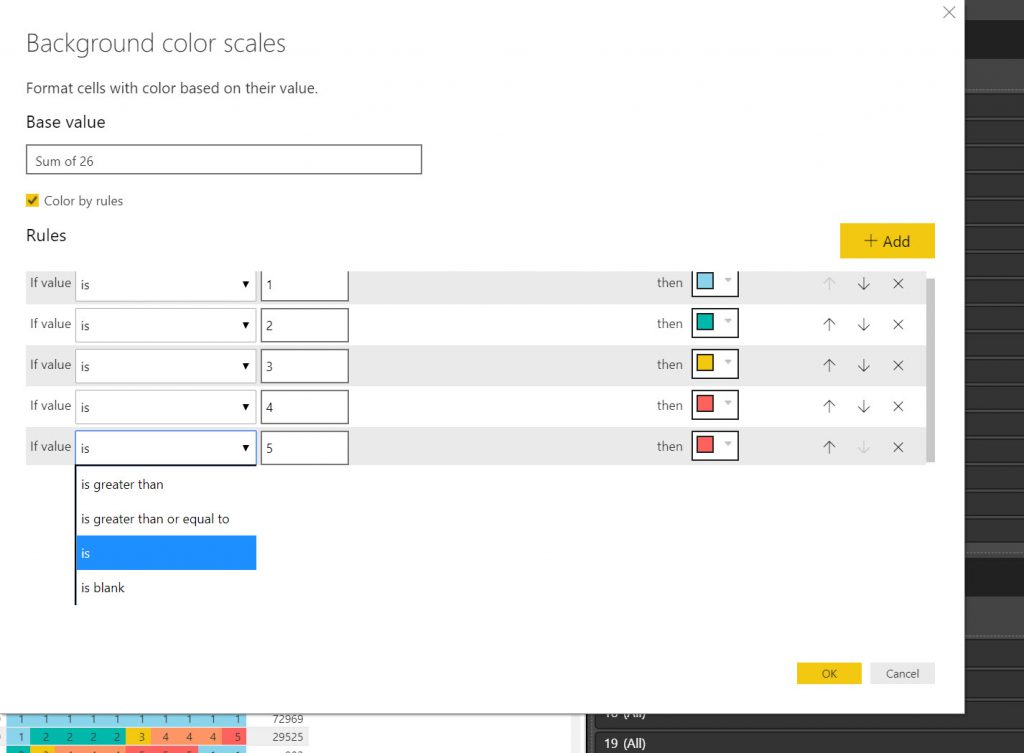The width and height of the screenshot is (1024, 753).
Task: Move the value 3 rule down
Action: (864, 366)
